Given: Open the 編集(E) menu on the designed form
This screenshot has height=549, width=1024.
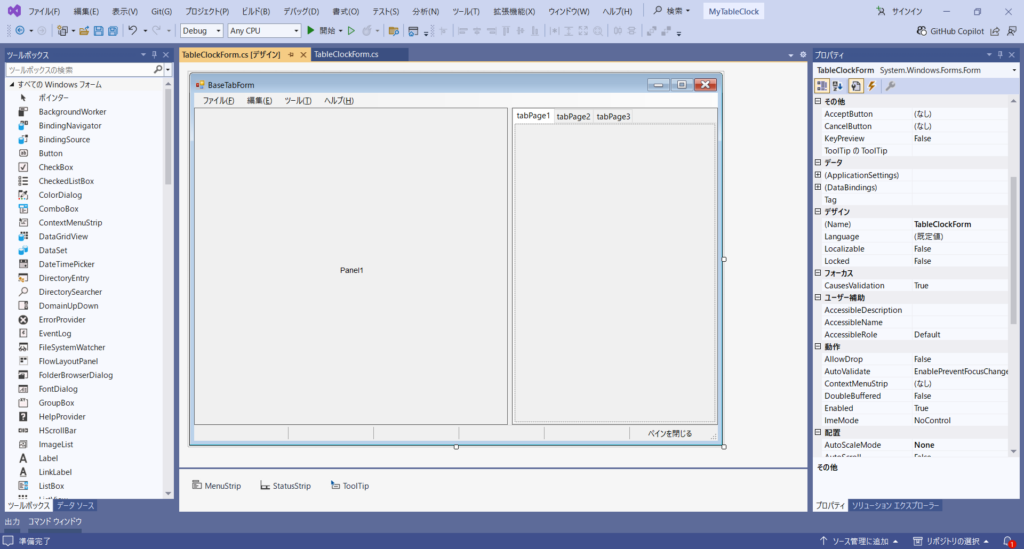Looking at the screenshot, I should [x=259, y=101].
